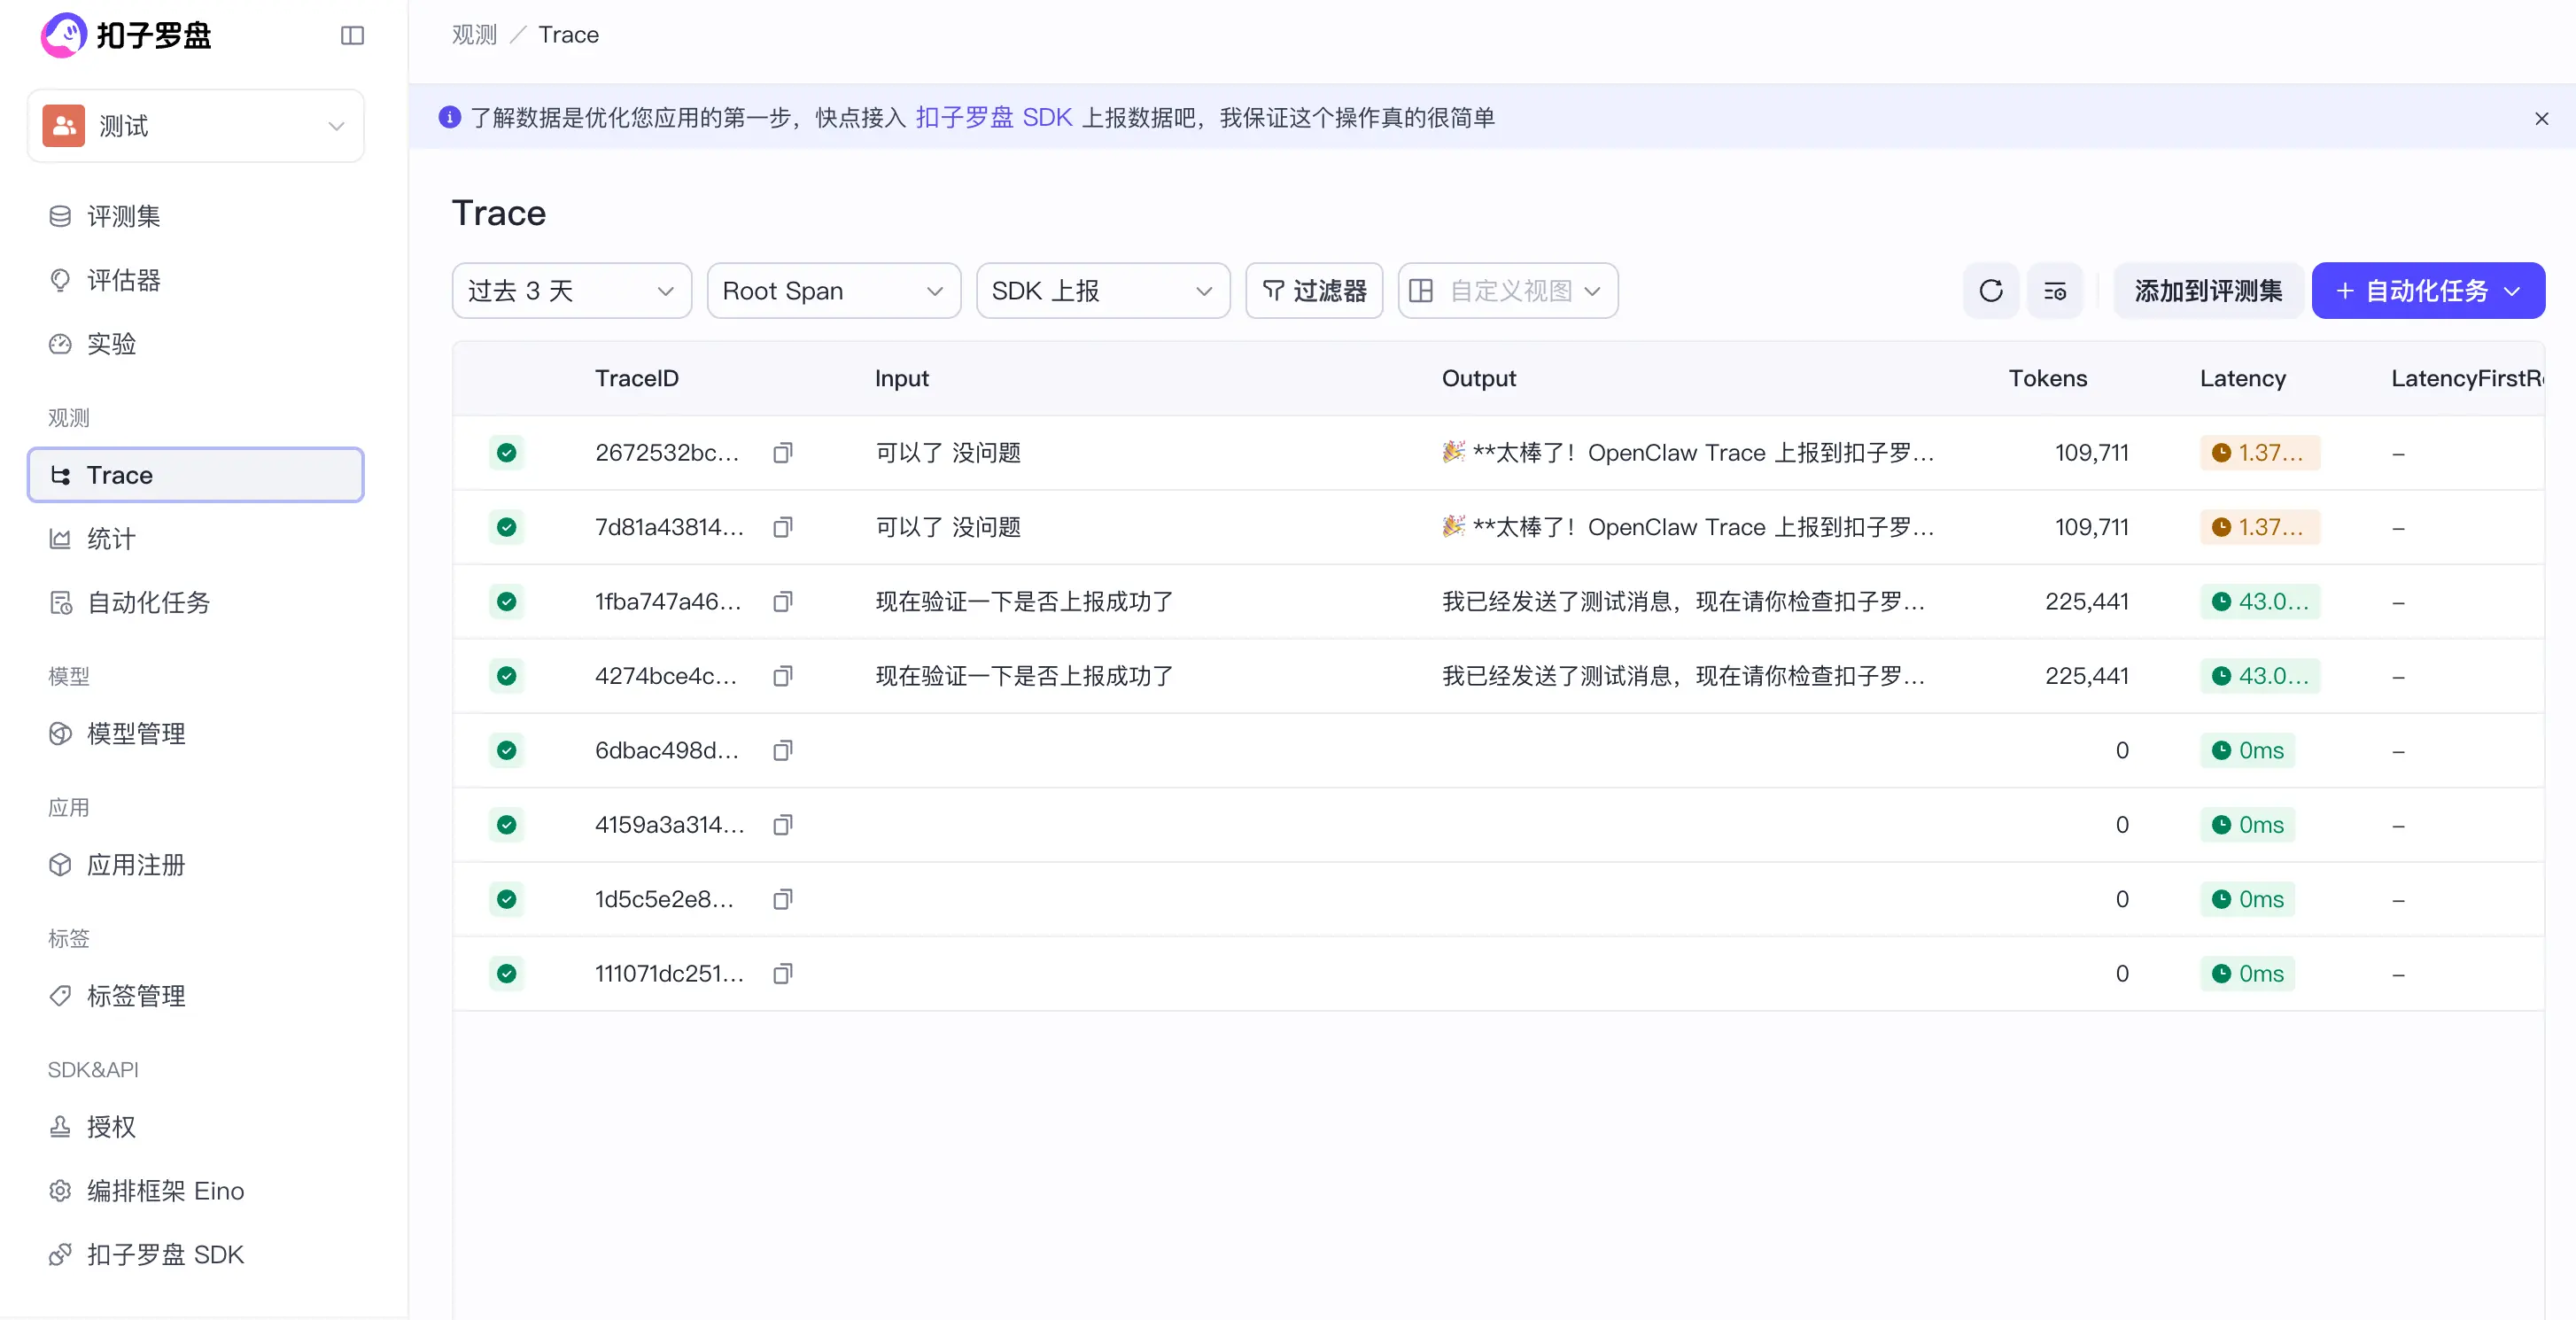Open the 自定义视图 dropdown
Screen dimensions: 2576x1320
coord(1508,291)
